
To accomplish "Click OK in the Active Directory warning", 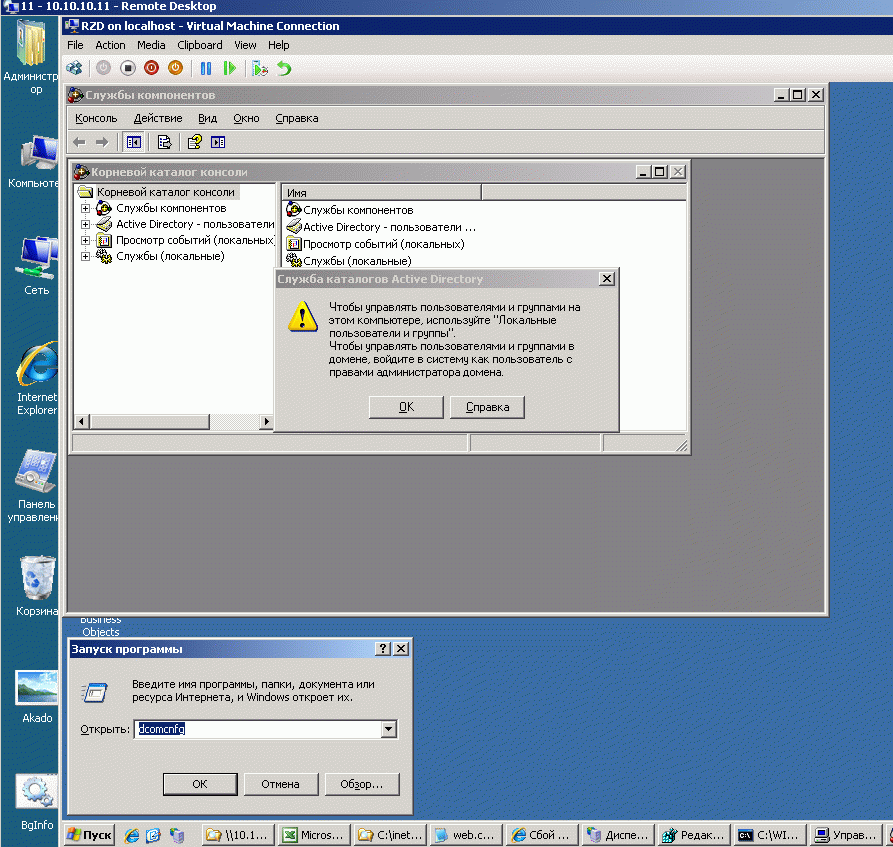I will [x=406, y=407].
